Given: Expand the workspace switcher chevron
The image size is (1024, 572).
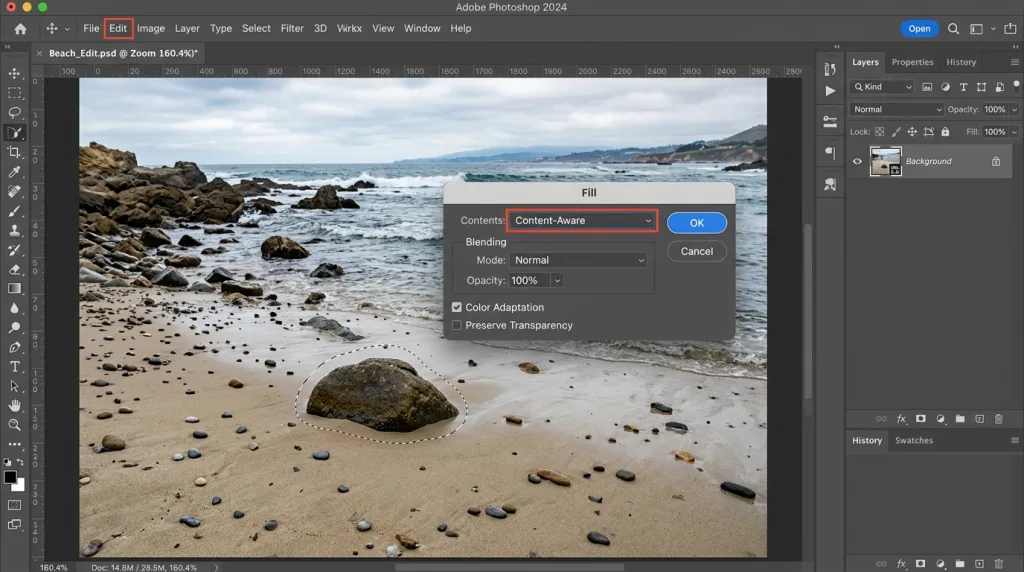Looking at the screenshot, I should [993, 29].
